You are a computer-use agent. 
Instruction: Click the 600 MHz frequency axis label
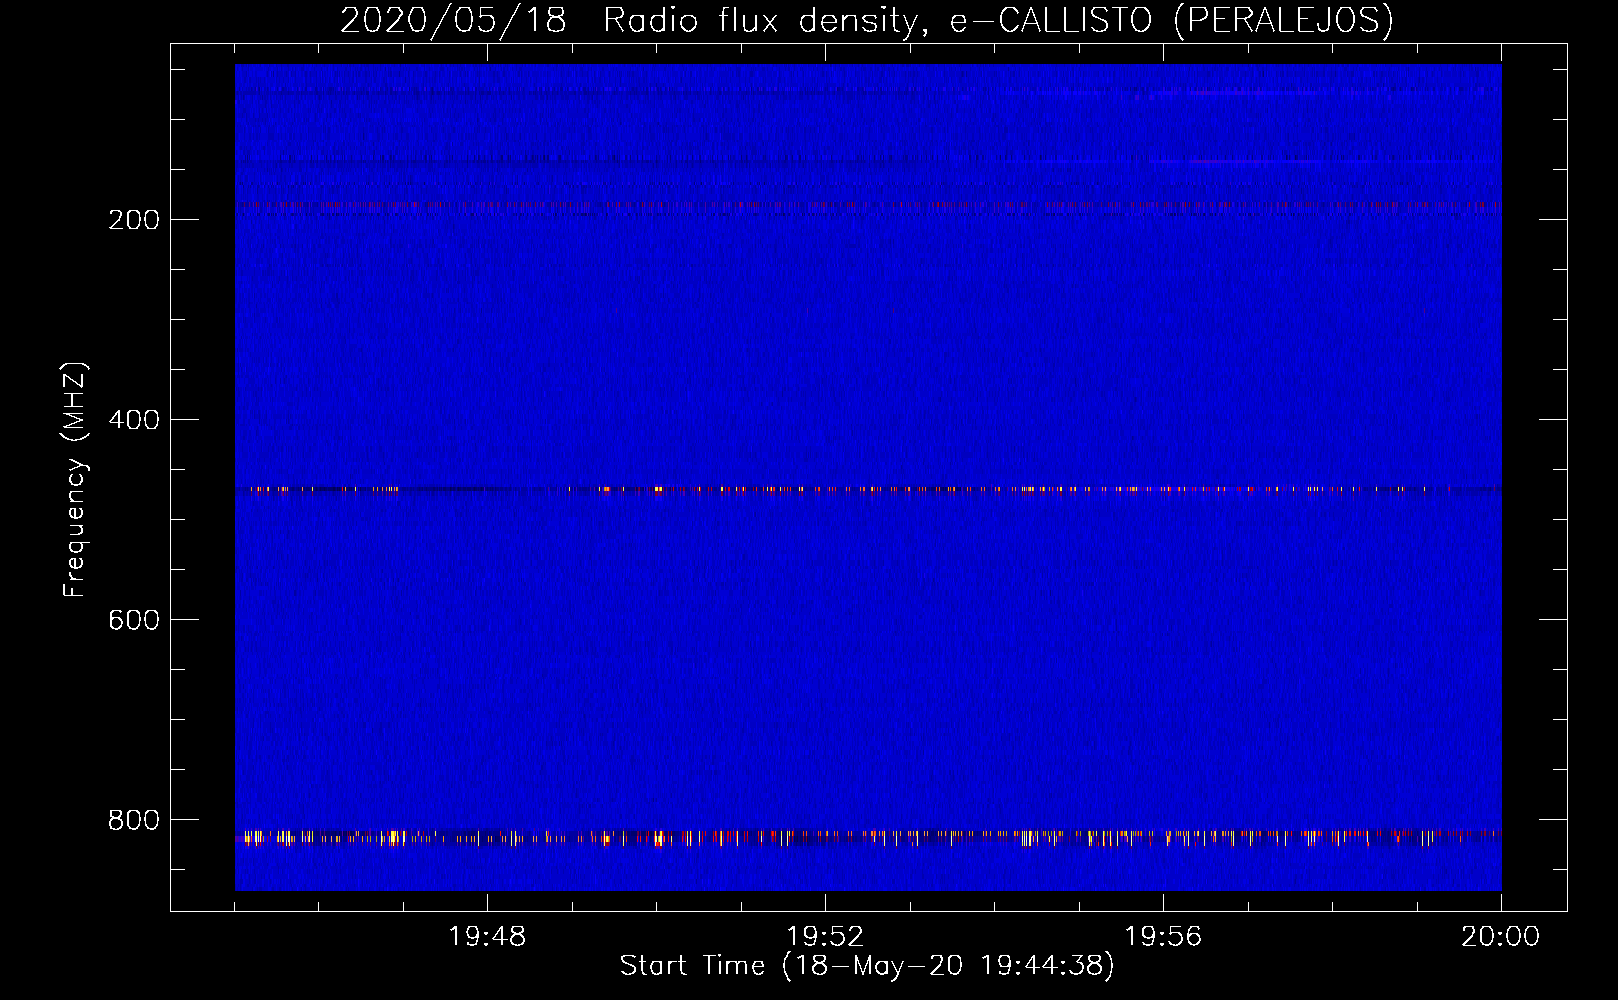[134, 620]
